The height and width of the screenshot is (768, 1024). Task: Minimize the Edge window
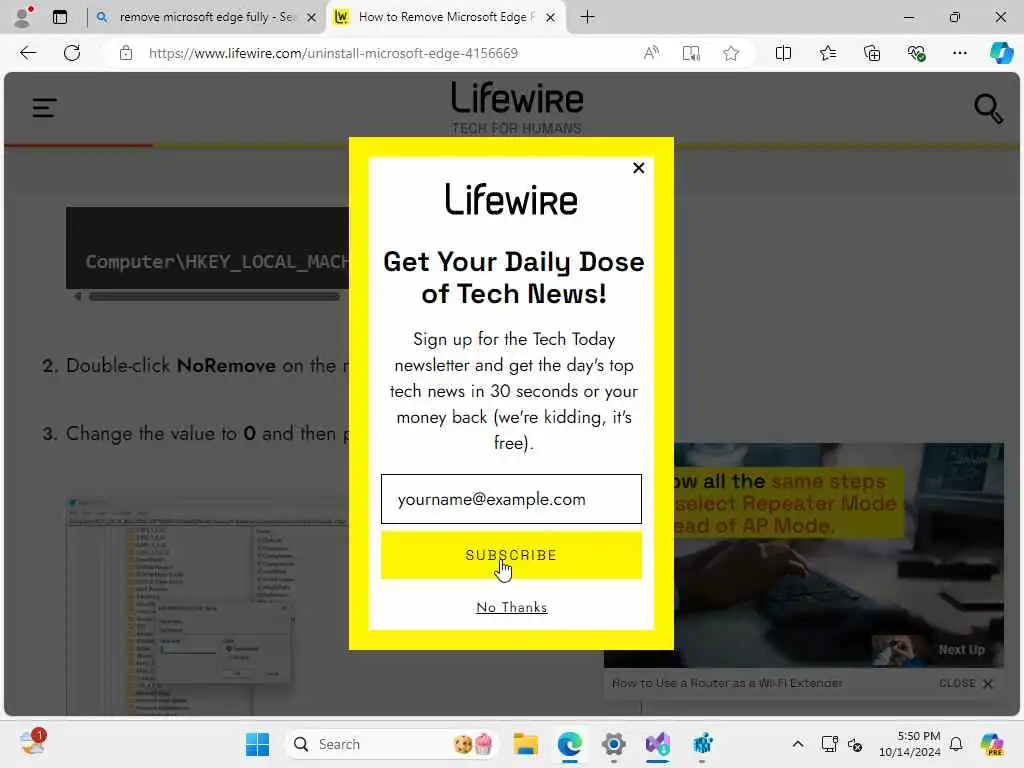[x=908, y=17]
